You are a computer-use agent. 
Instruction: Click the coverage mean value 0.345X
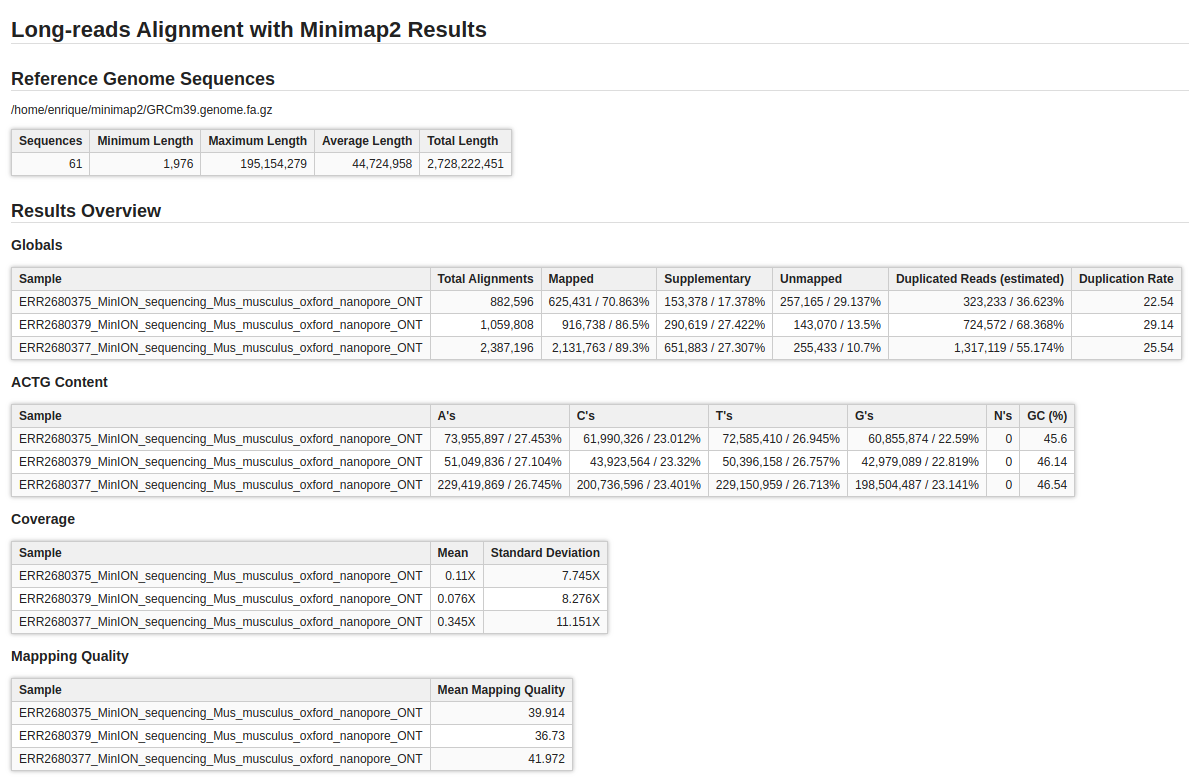click(x=456, y=622)
